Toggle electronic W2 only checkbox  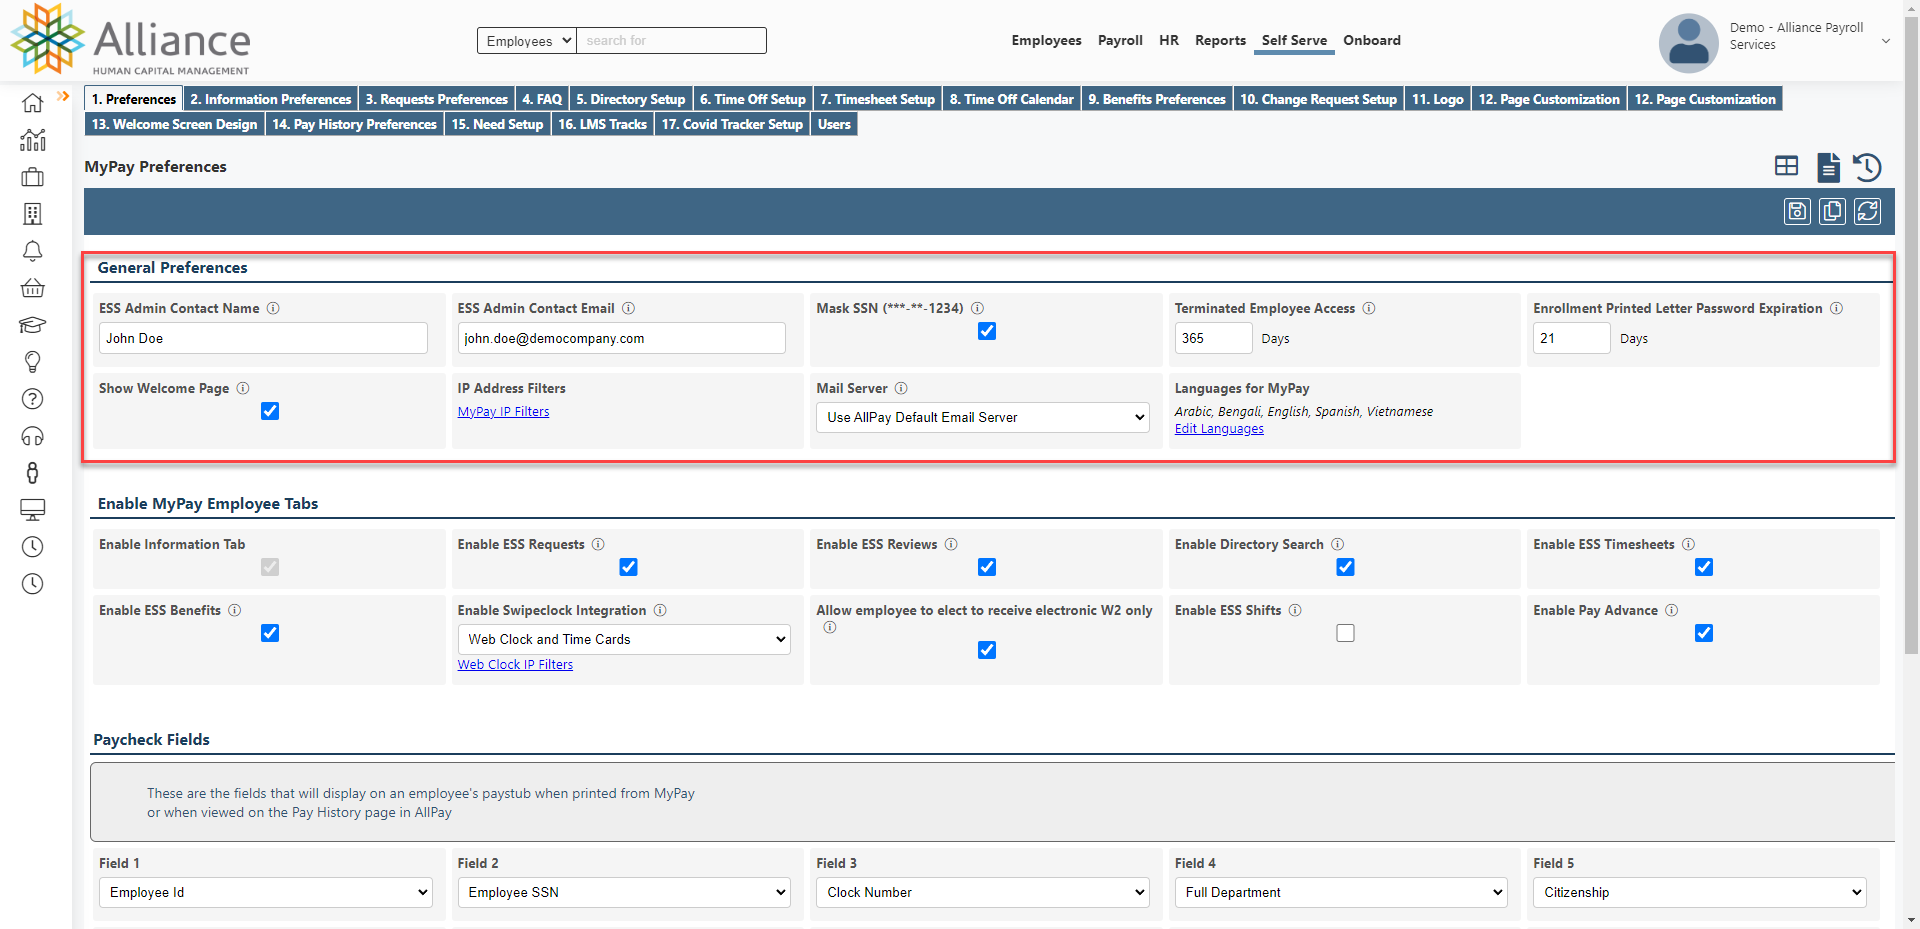click(987, 650)
